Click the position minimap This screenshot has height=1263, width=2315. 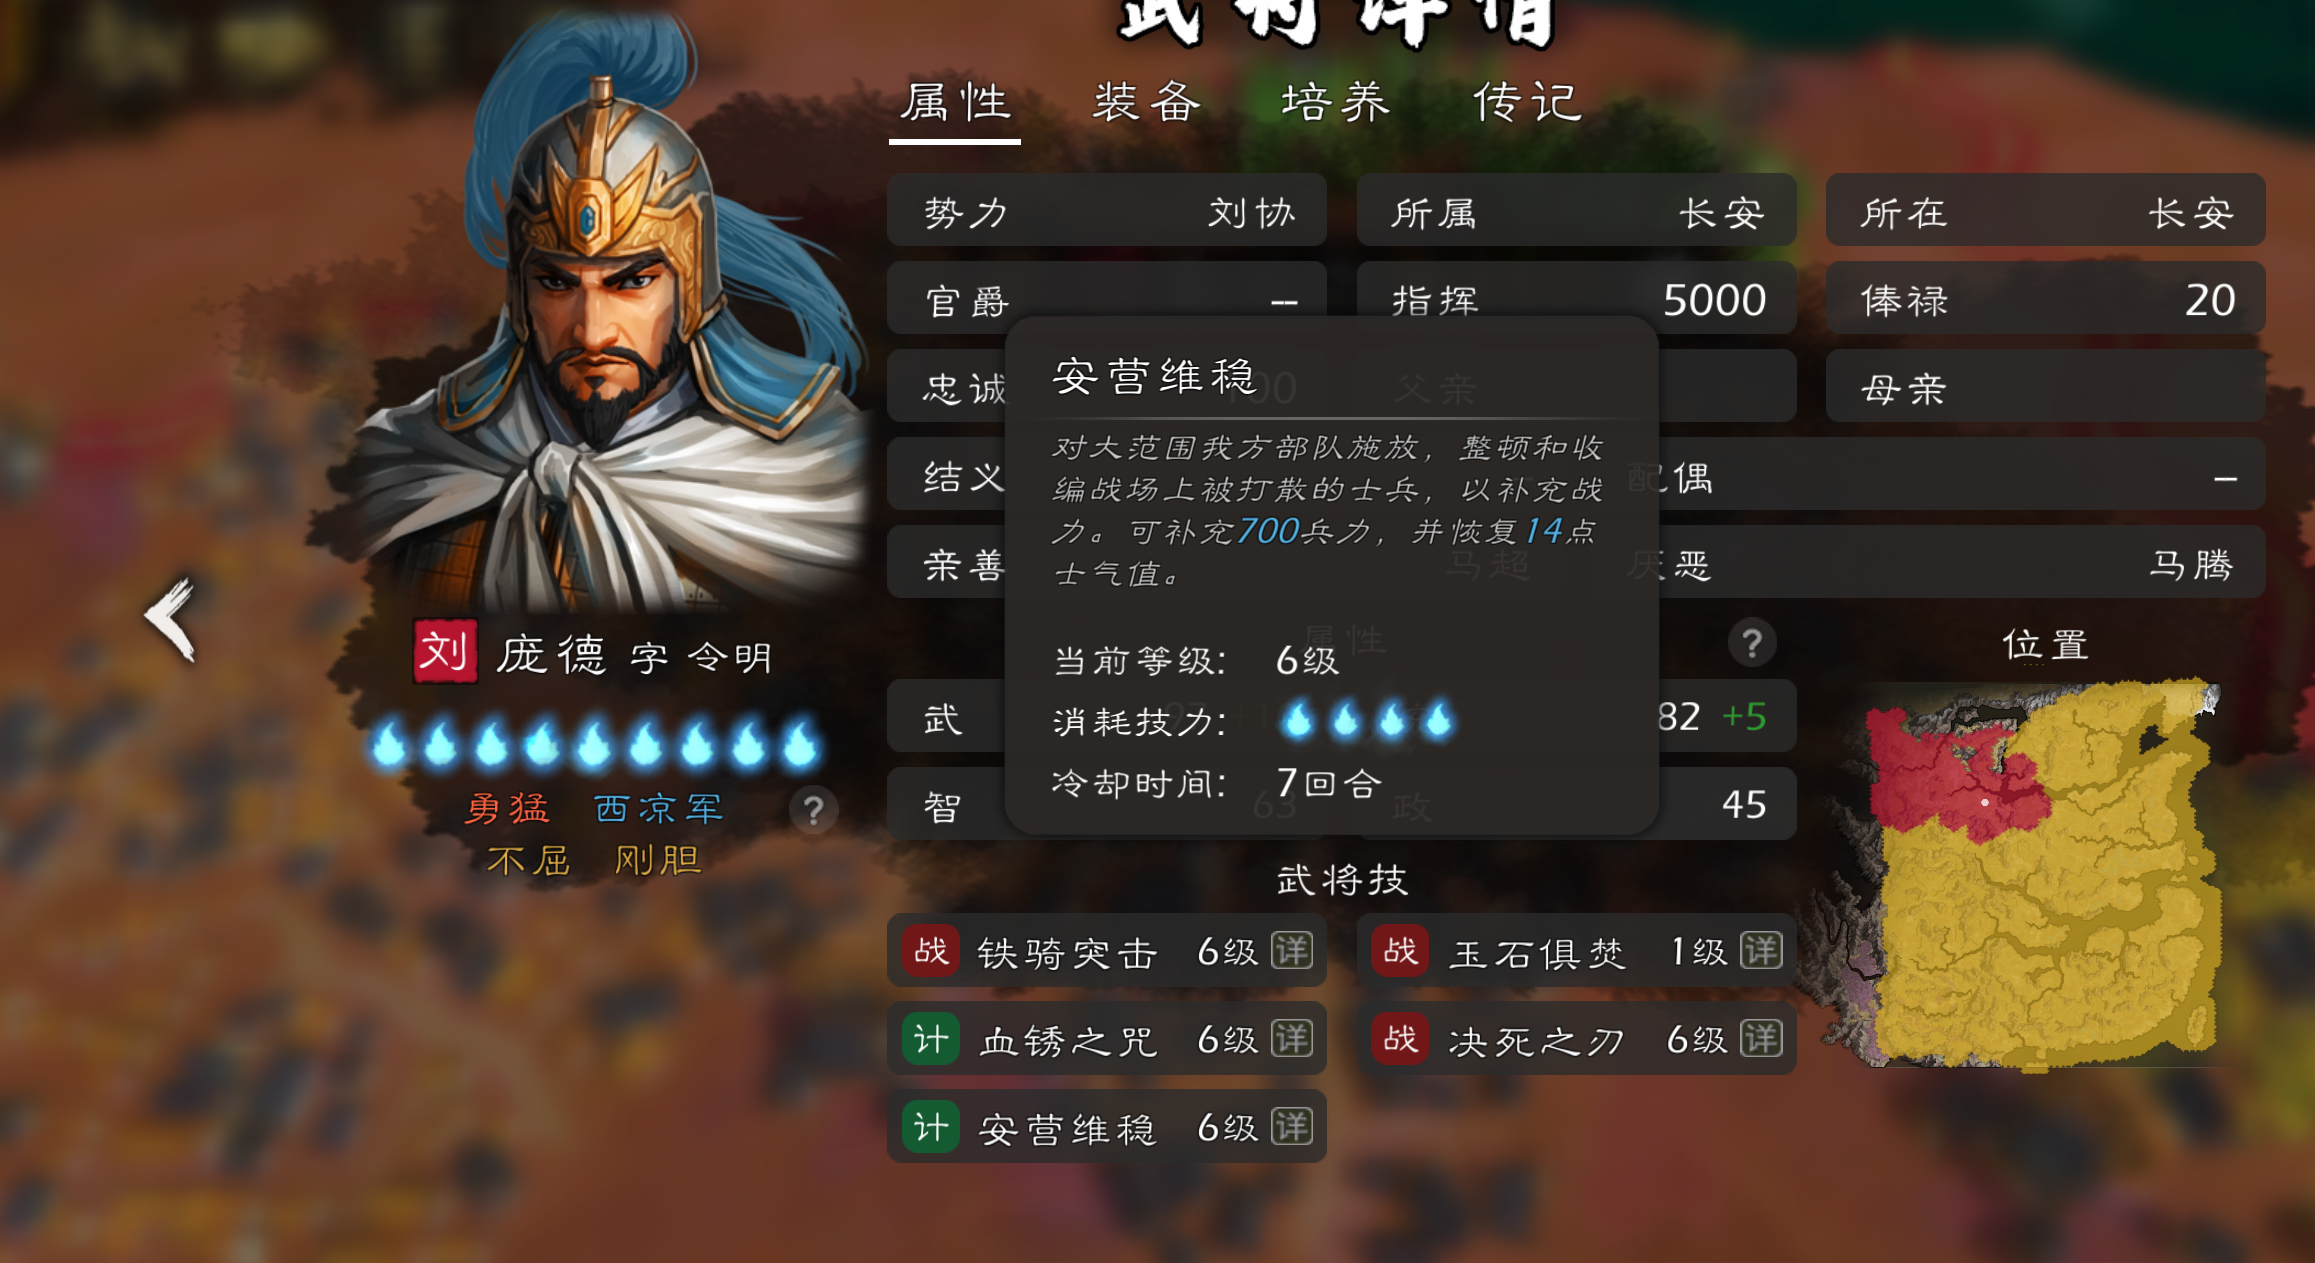click(x=2042, y=874)
